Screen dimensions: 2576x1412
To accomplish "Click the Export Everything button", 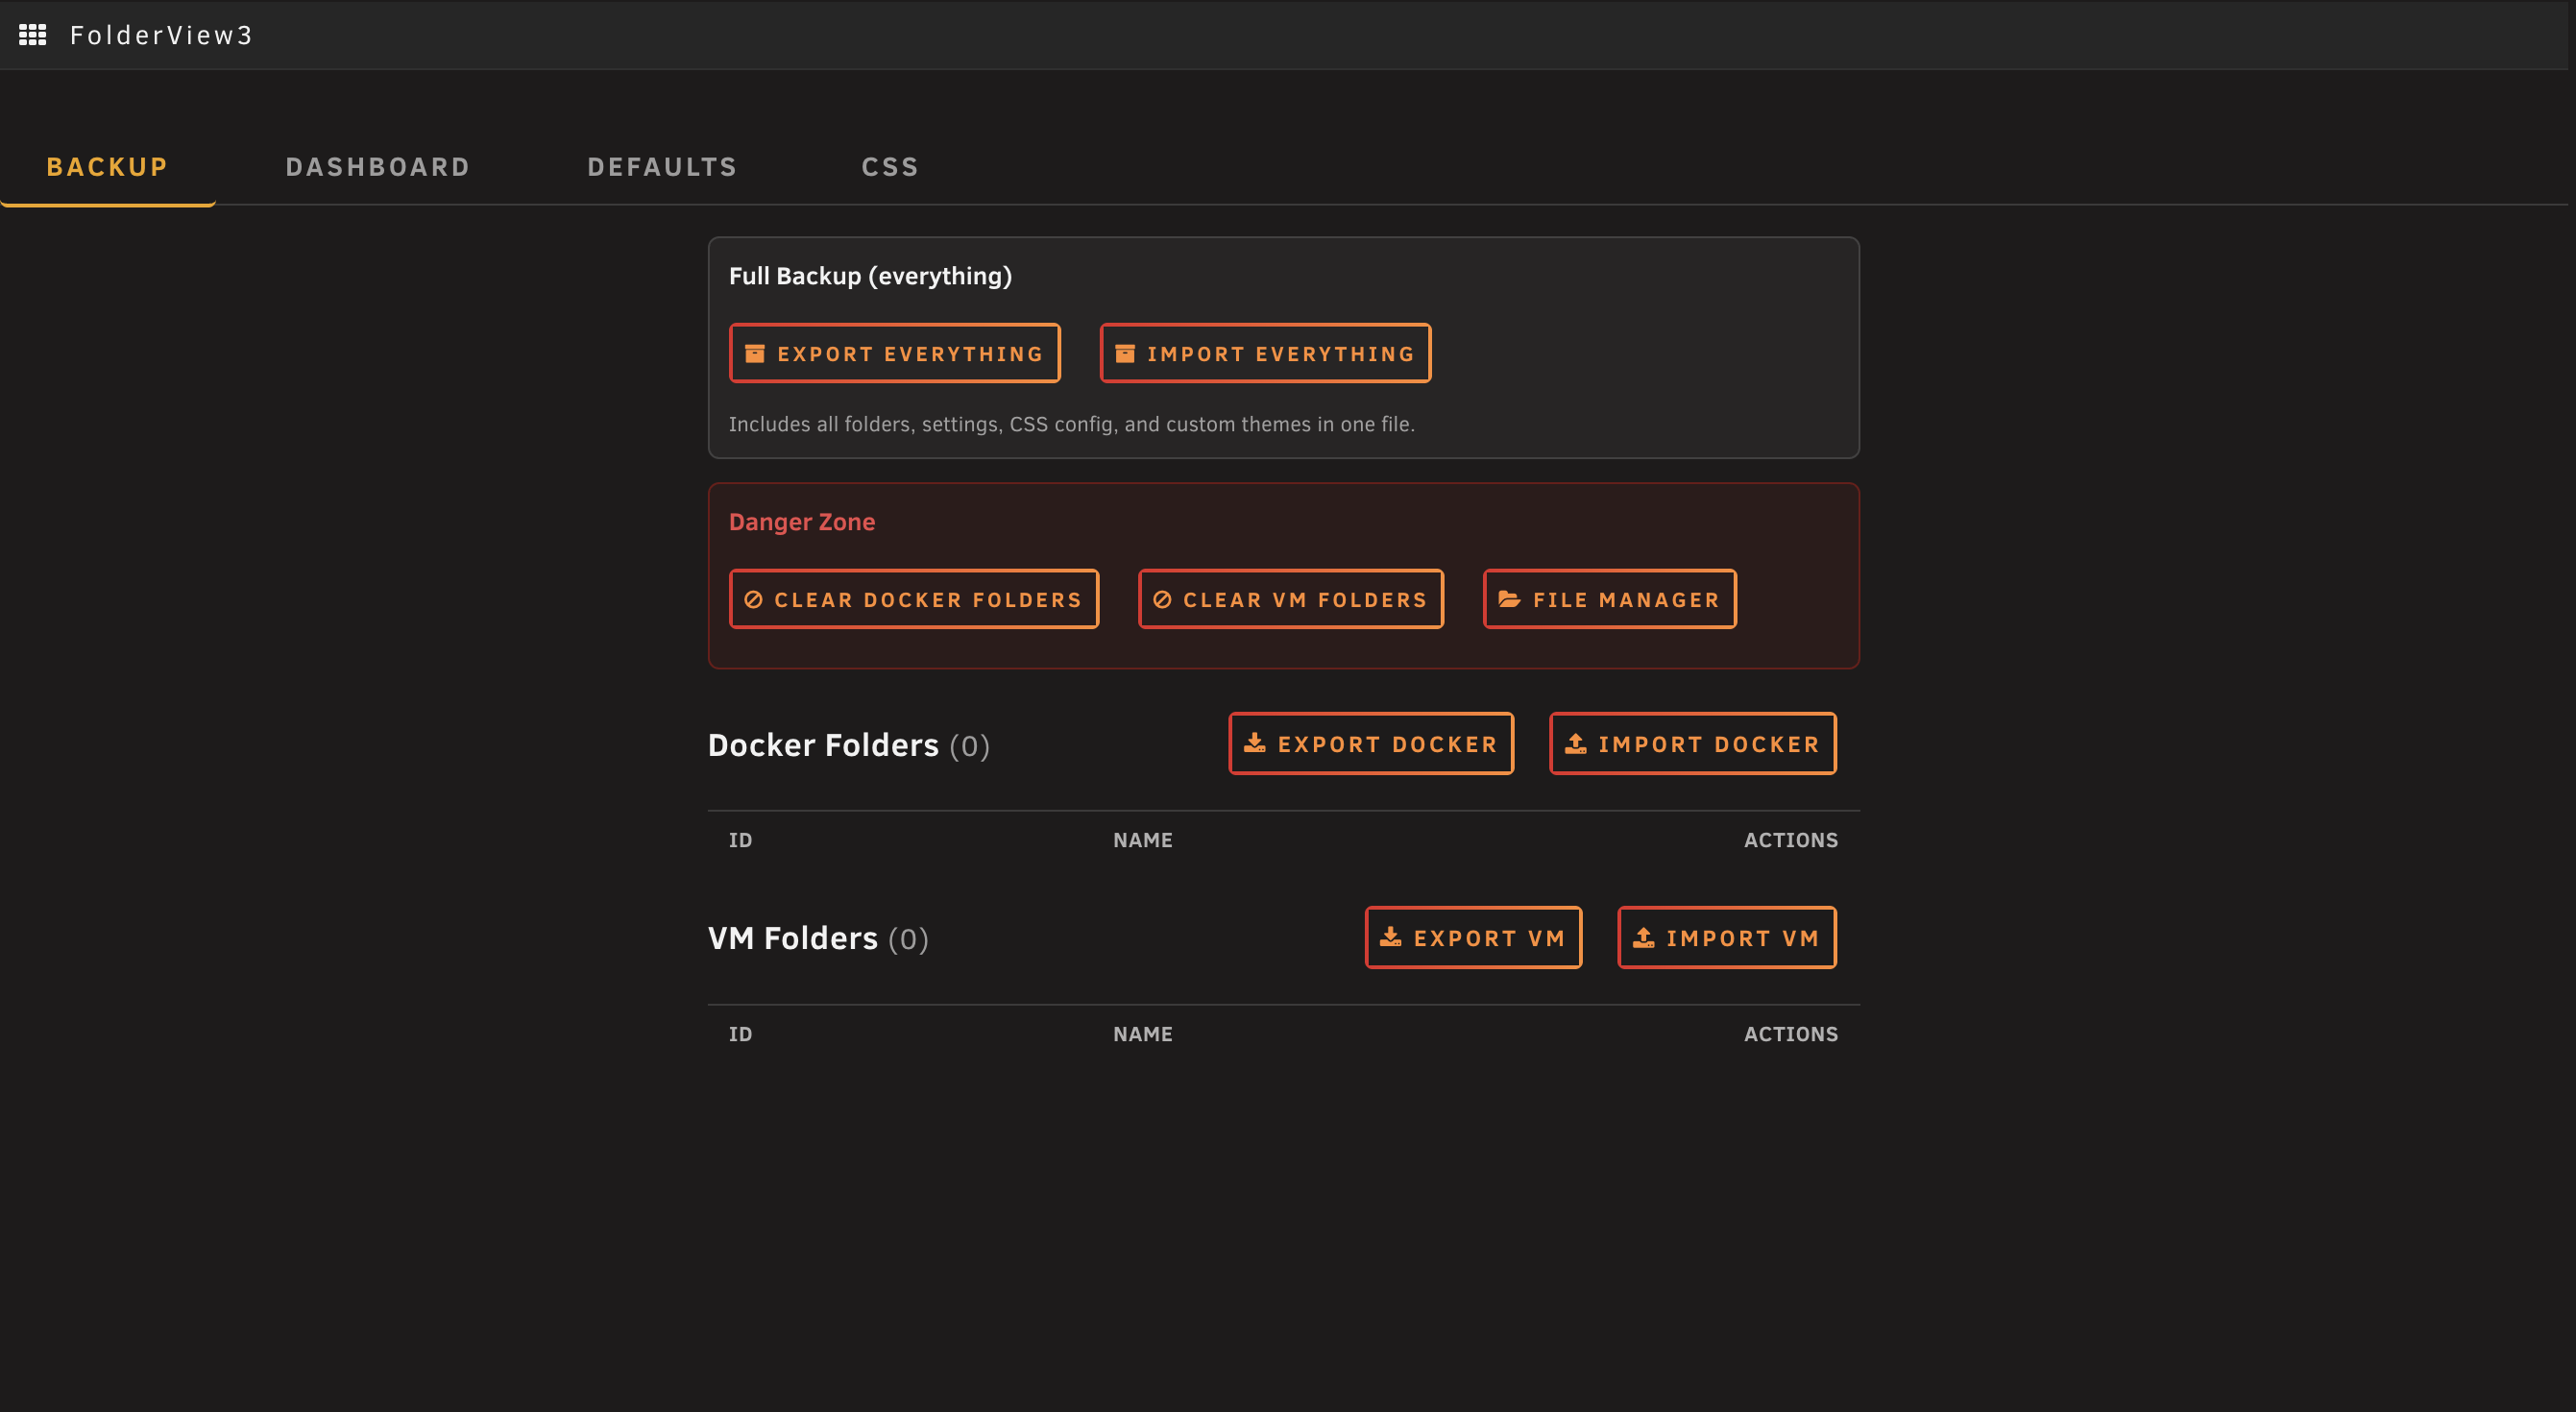I will click(895, 353).
